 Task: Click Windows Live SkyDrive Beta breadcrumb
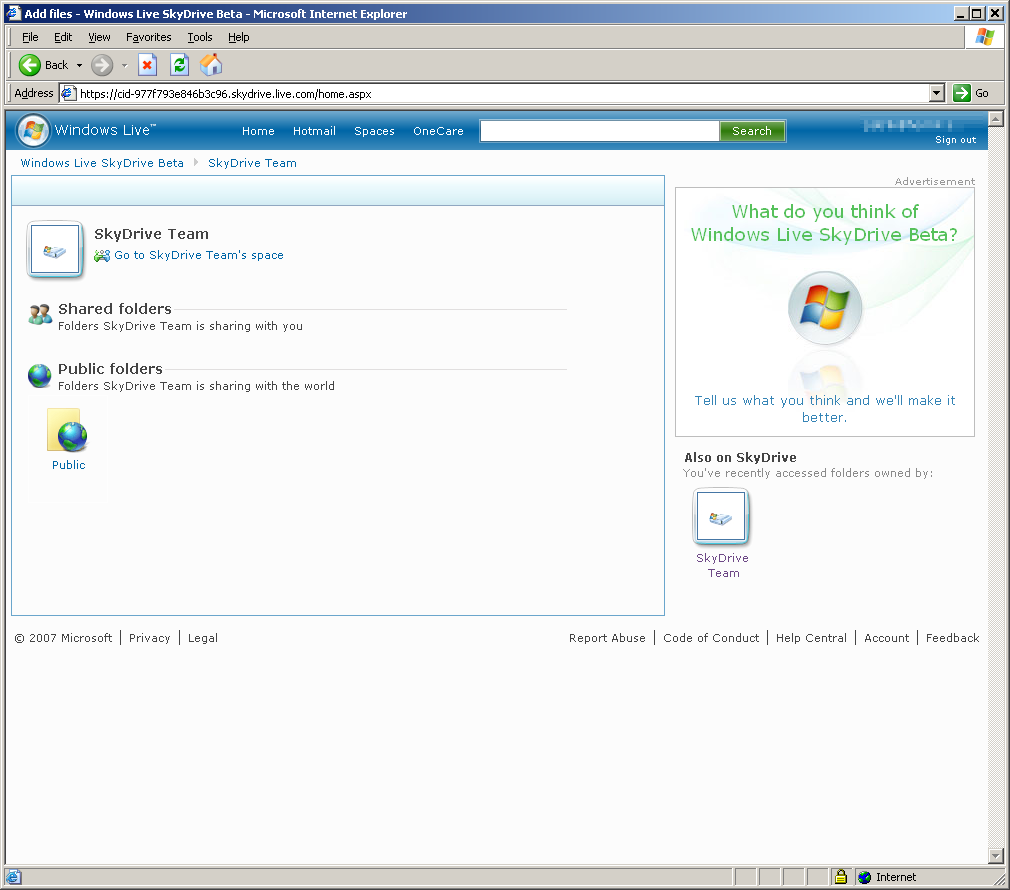pos(102,163)
